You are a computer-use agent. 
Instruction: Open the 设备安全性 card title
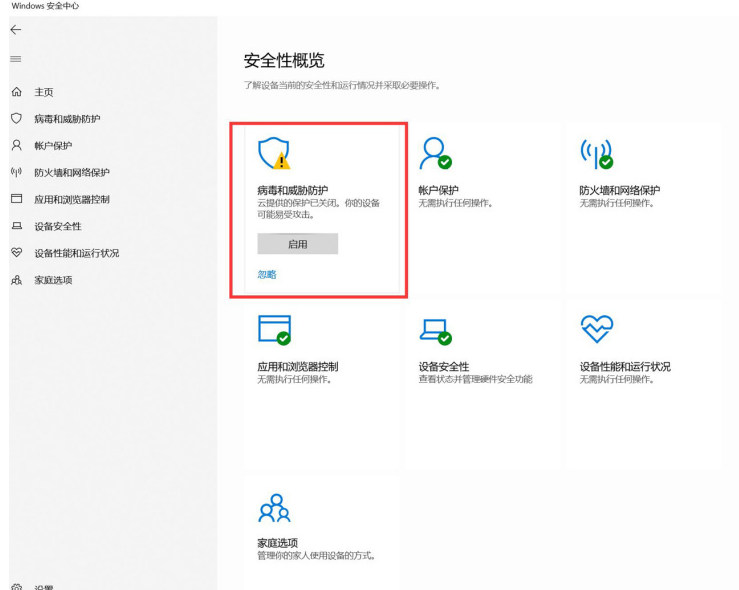pyautogui.click(x=444, y=366)
